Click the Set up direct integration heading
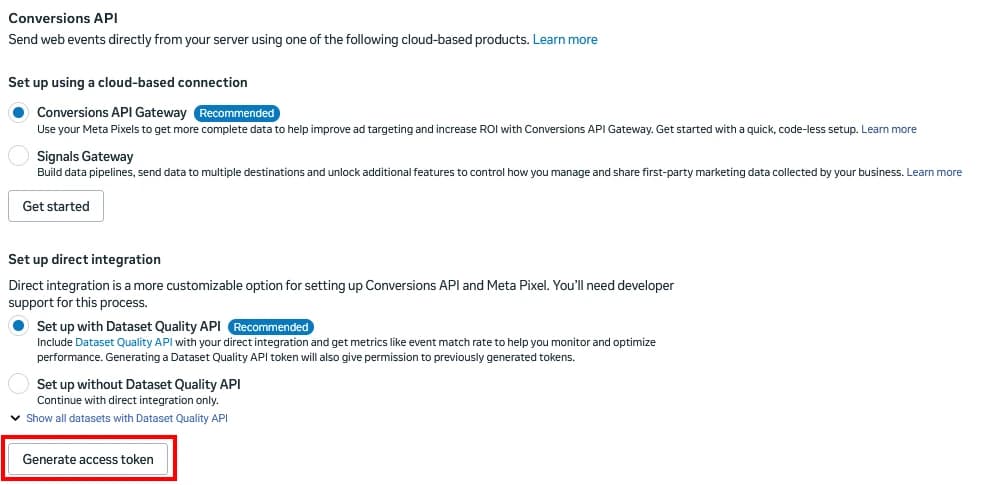This screenshot has height=485, width=994. 84,259
